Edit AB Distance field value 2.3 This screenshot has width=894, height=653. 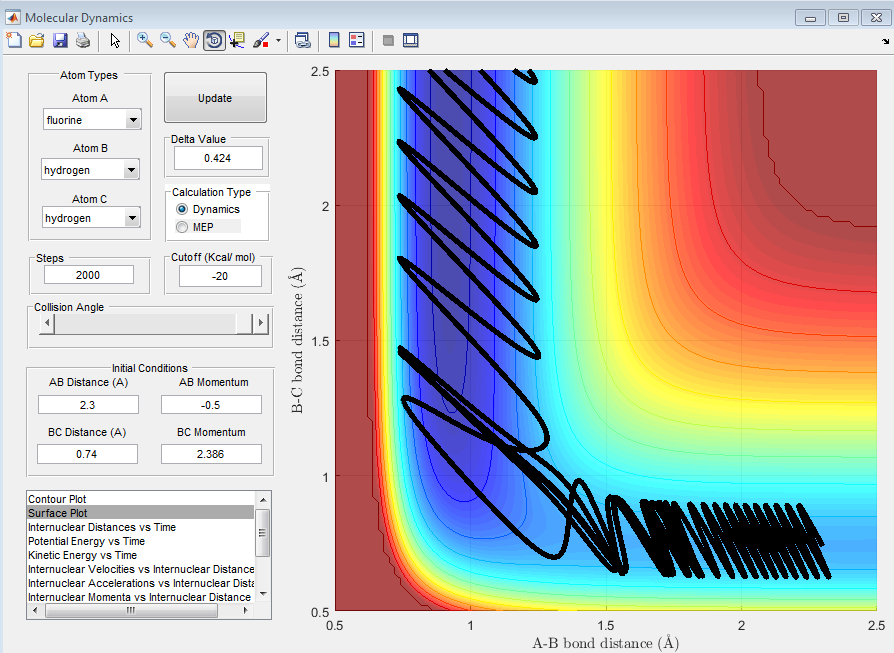tap(88, 405)
